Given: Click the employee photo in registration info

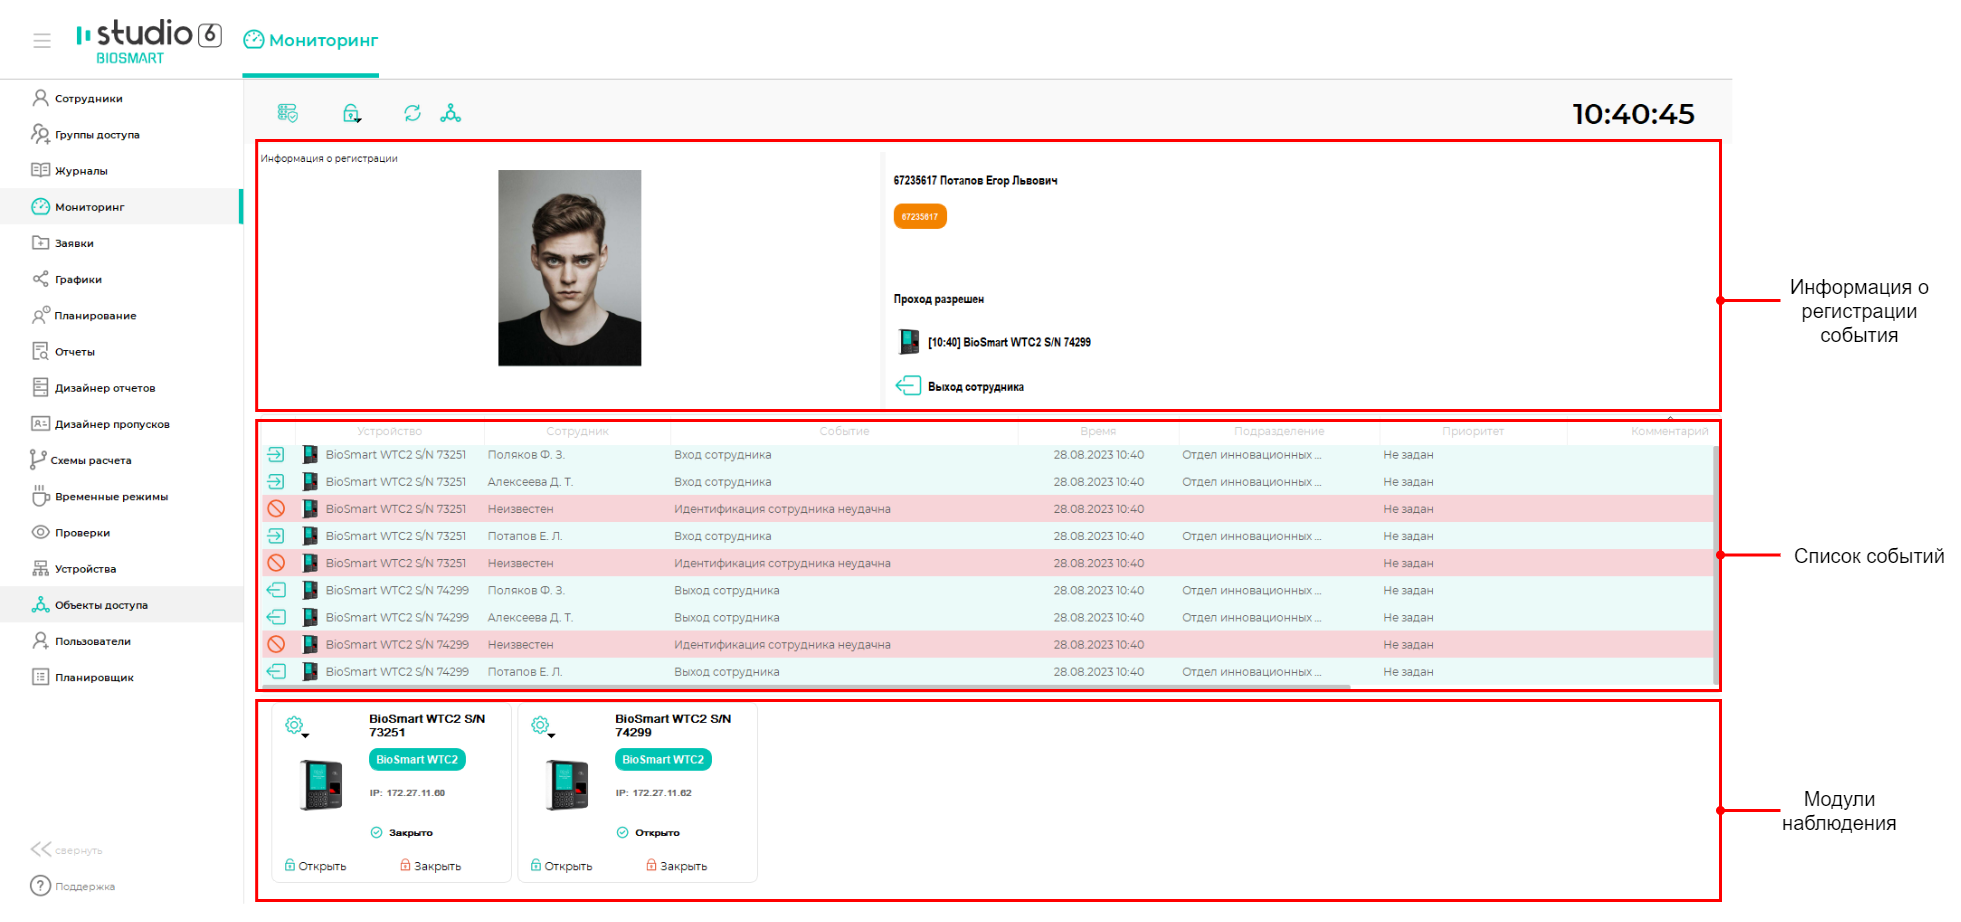Looking at the screenshot, I should click(x=570, y=268).
